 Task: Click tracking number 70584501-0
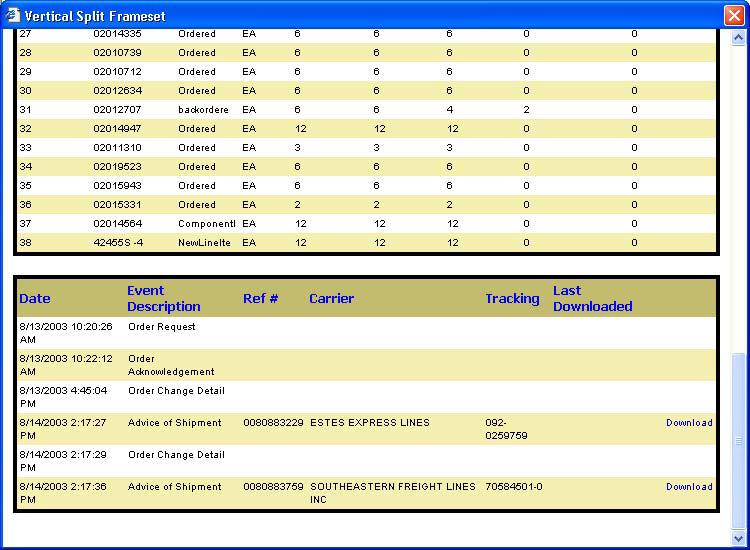[x=514, y=487]
